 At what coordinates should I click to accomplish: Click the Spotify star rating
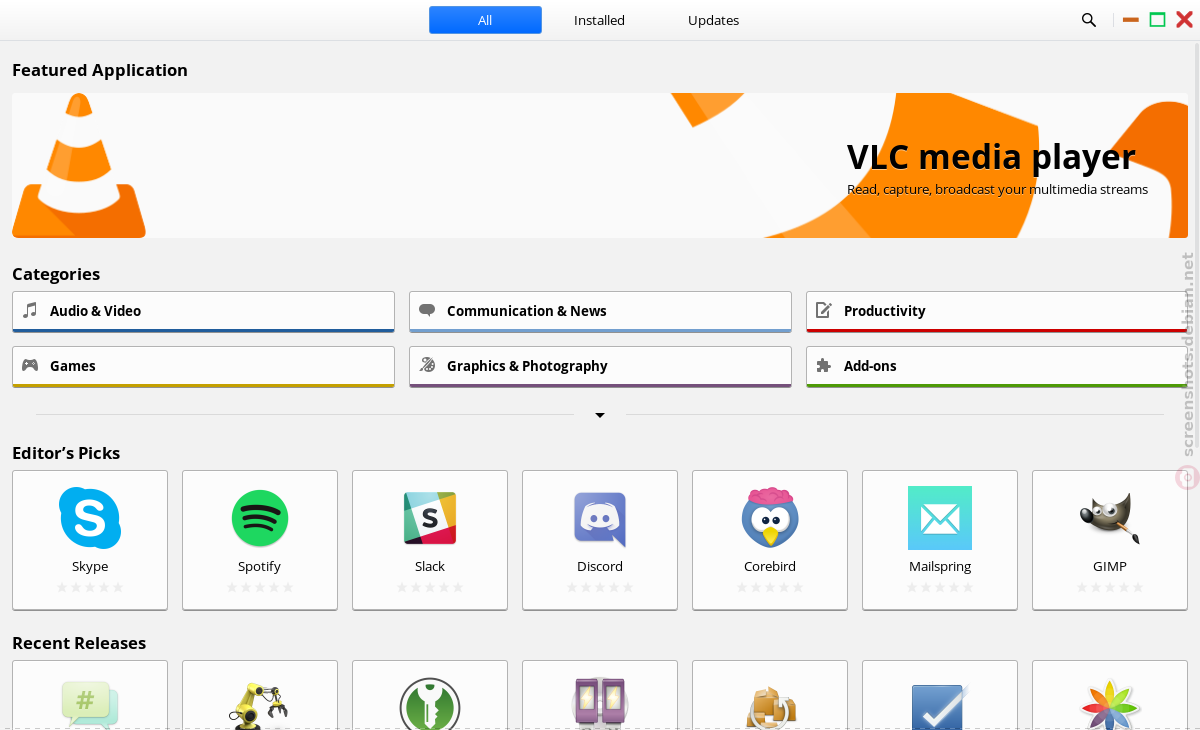pos(260,588)
